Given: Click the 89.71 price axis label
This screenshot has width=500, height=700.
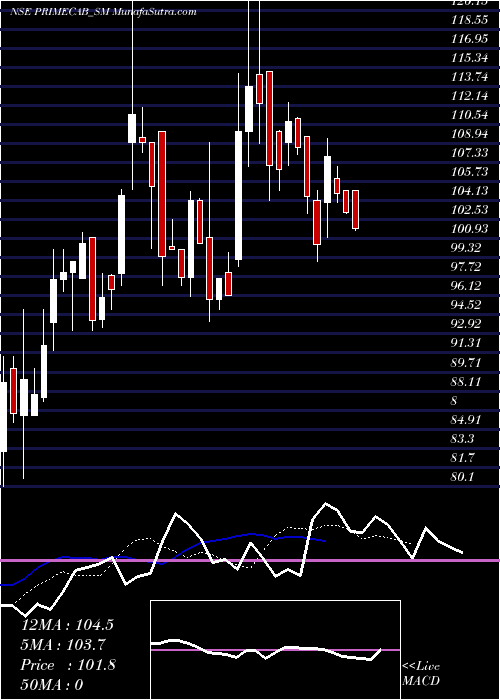Looking at the screenshot, I should point(466,362).
